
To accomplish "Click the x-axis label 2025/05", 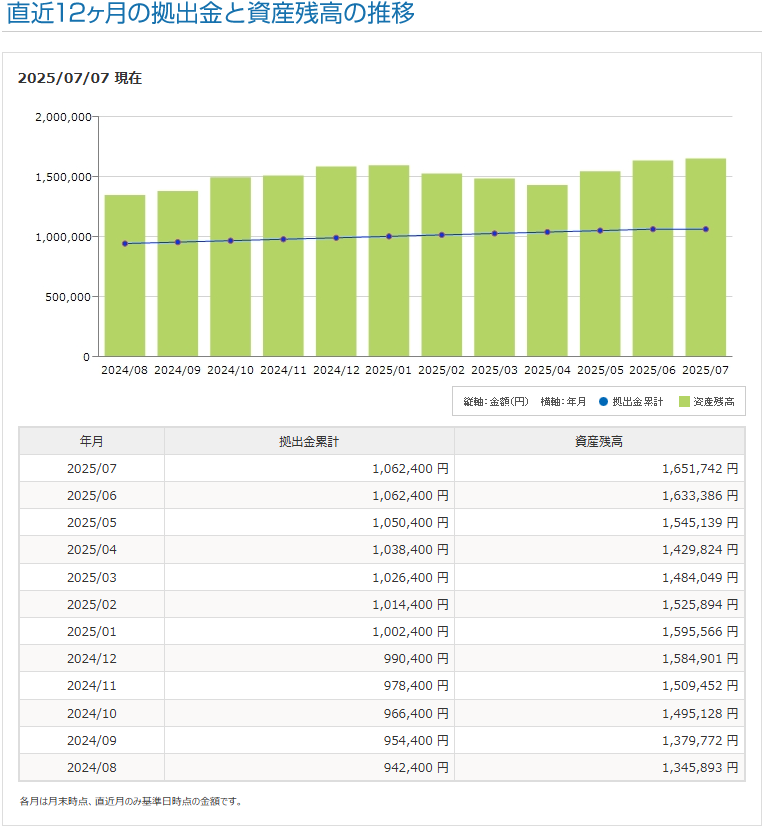I will tap(600, 370).
